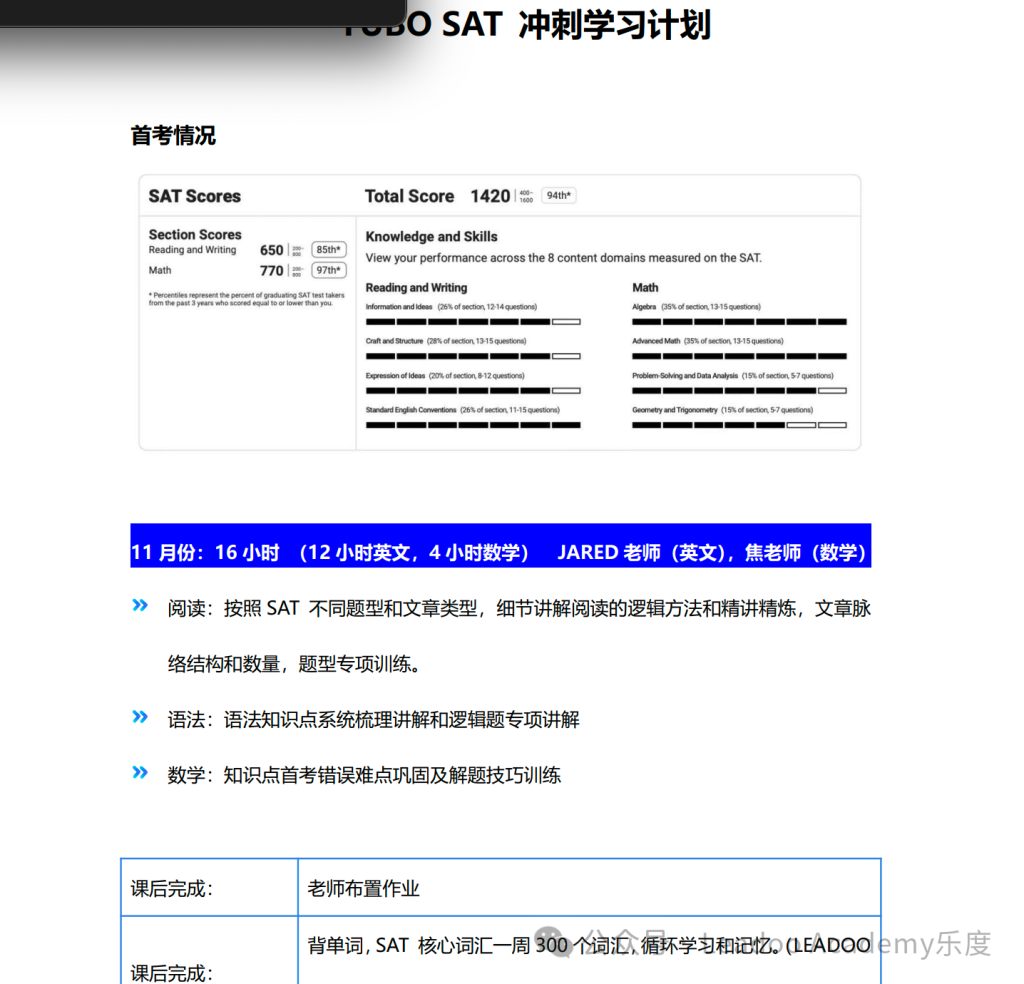Click the 冲刺学习计划 page title

pyautogui.click(x=614, y=25)
